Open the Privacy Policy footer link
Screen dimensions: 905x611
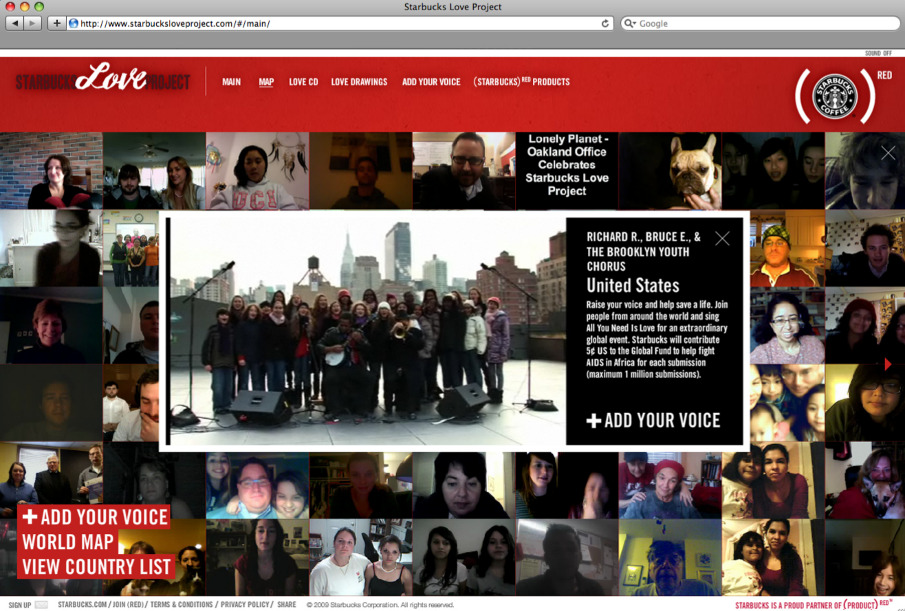[x=245, y=605]
